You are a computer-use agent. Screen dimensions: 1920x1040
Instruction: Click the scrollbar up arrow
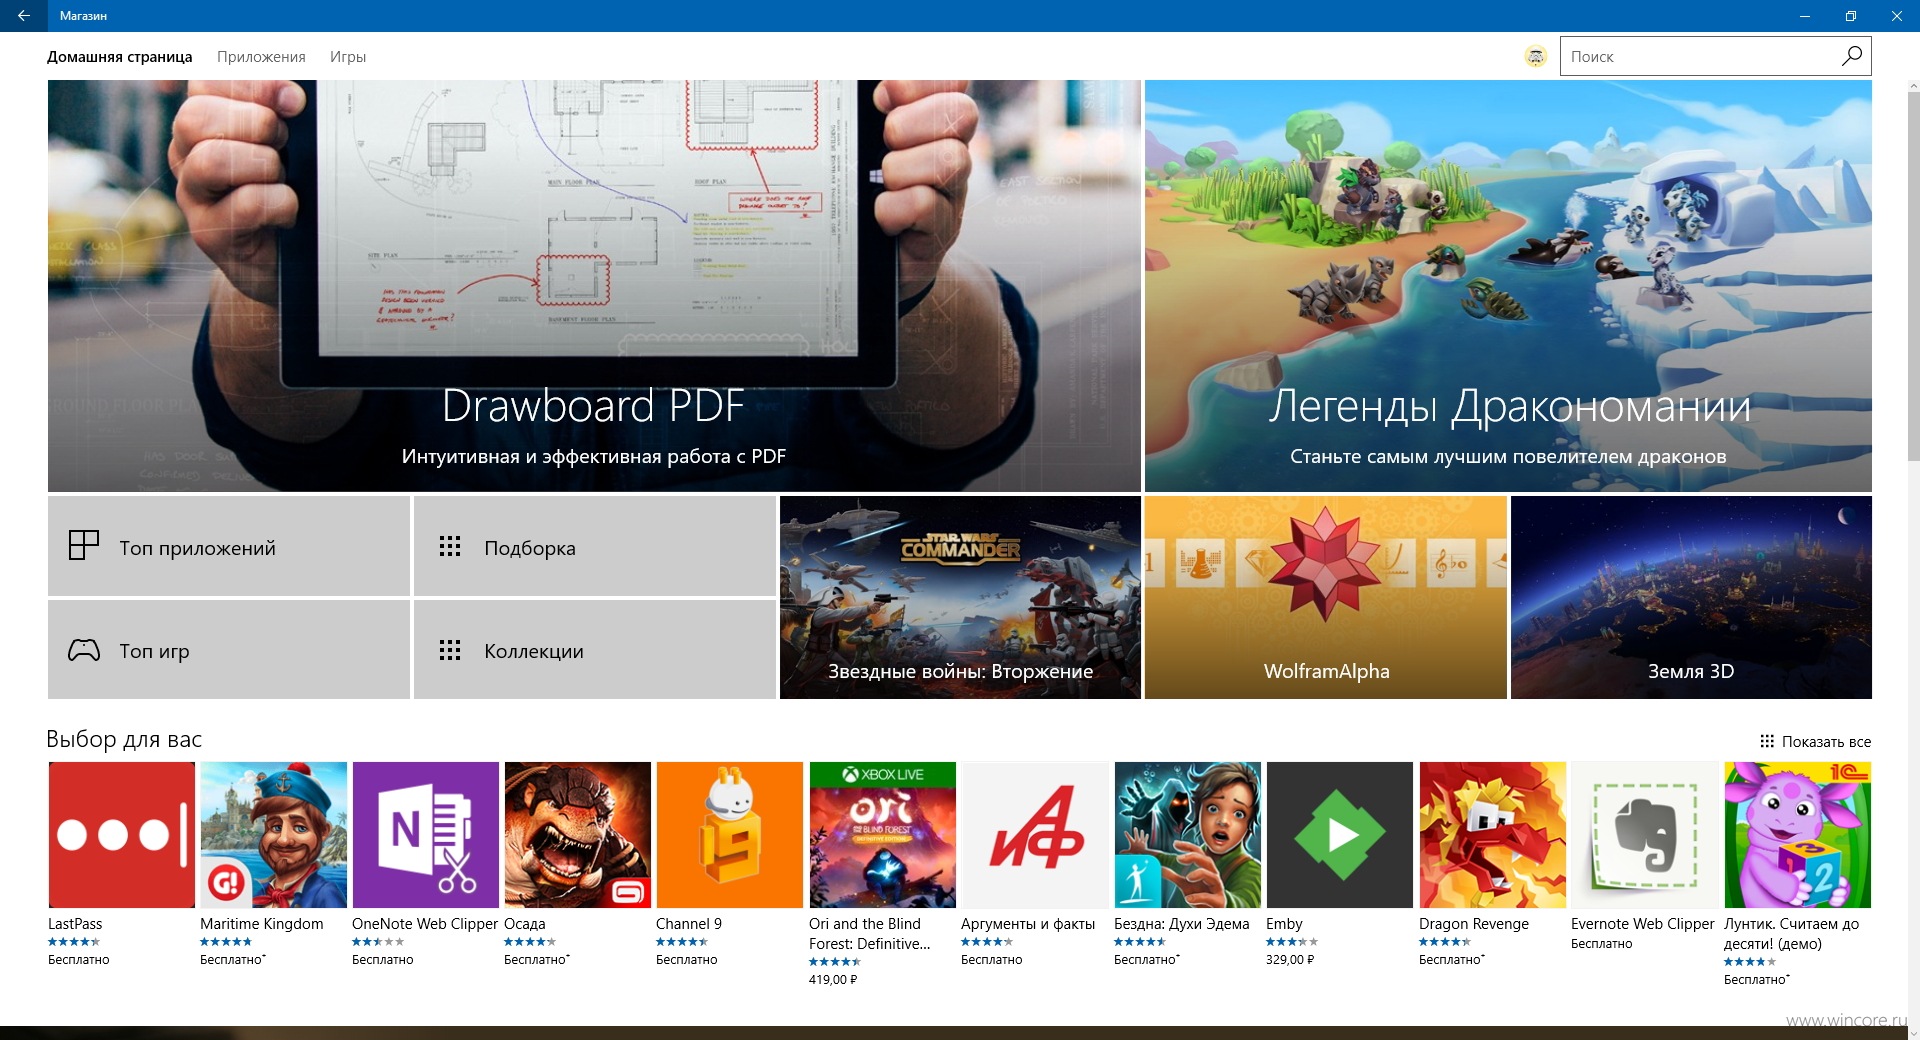pos(1913,87)
